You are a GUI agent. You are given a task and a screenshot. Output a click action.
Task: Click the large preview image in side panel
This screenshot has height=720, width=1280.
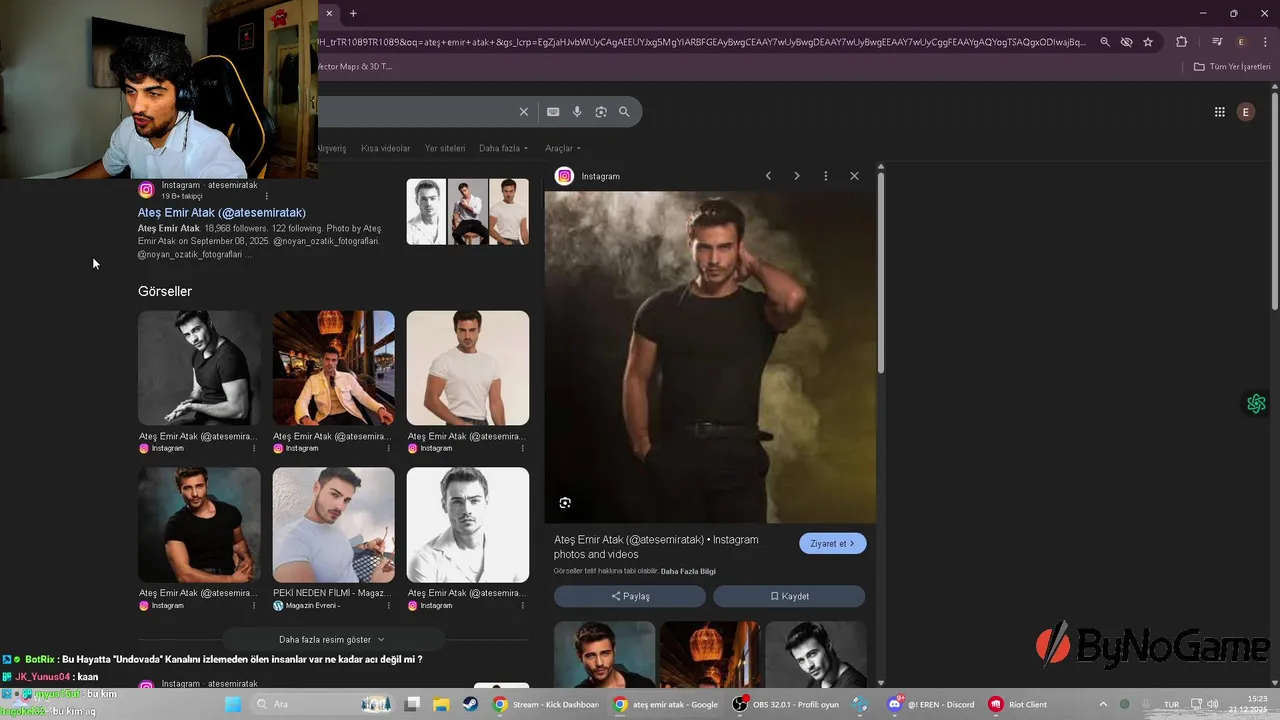(710, 357)
